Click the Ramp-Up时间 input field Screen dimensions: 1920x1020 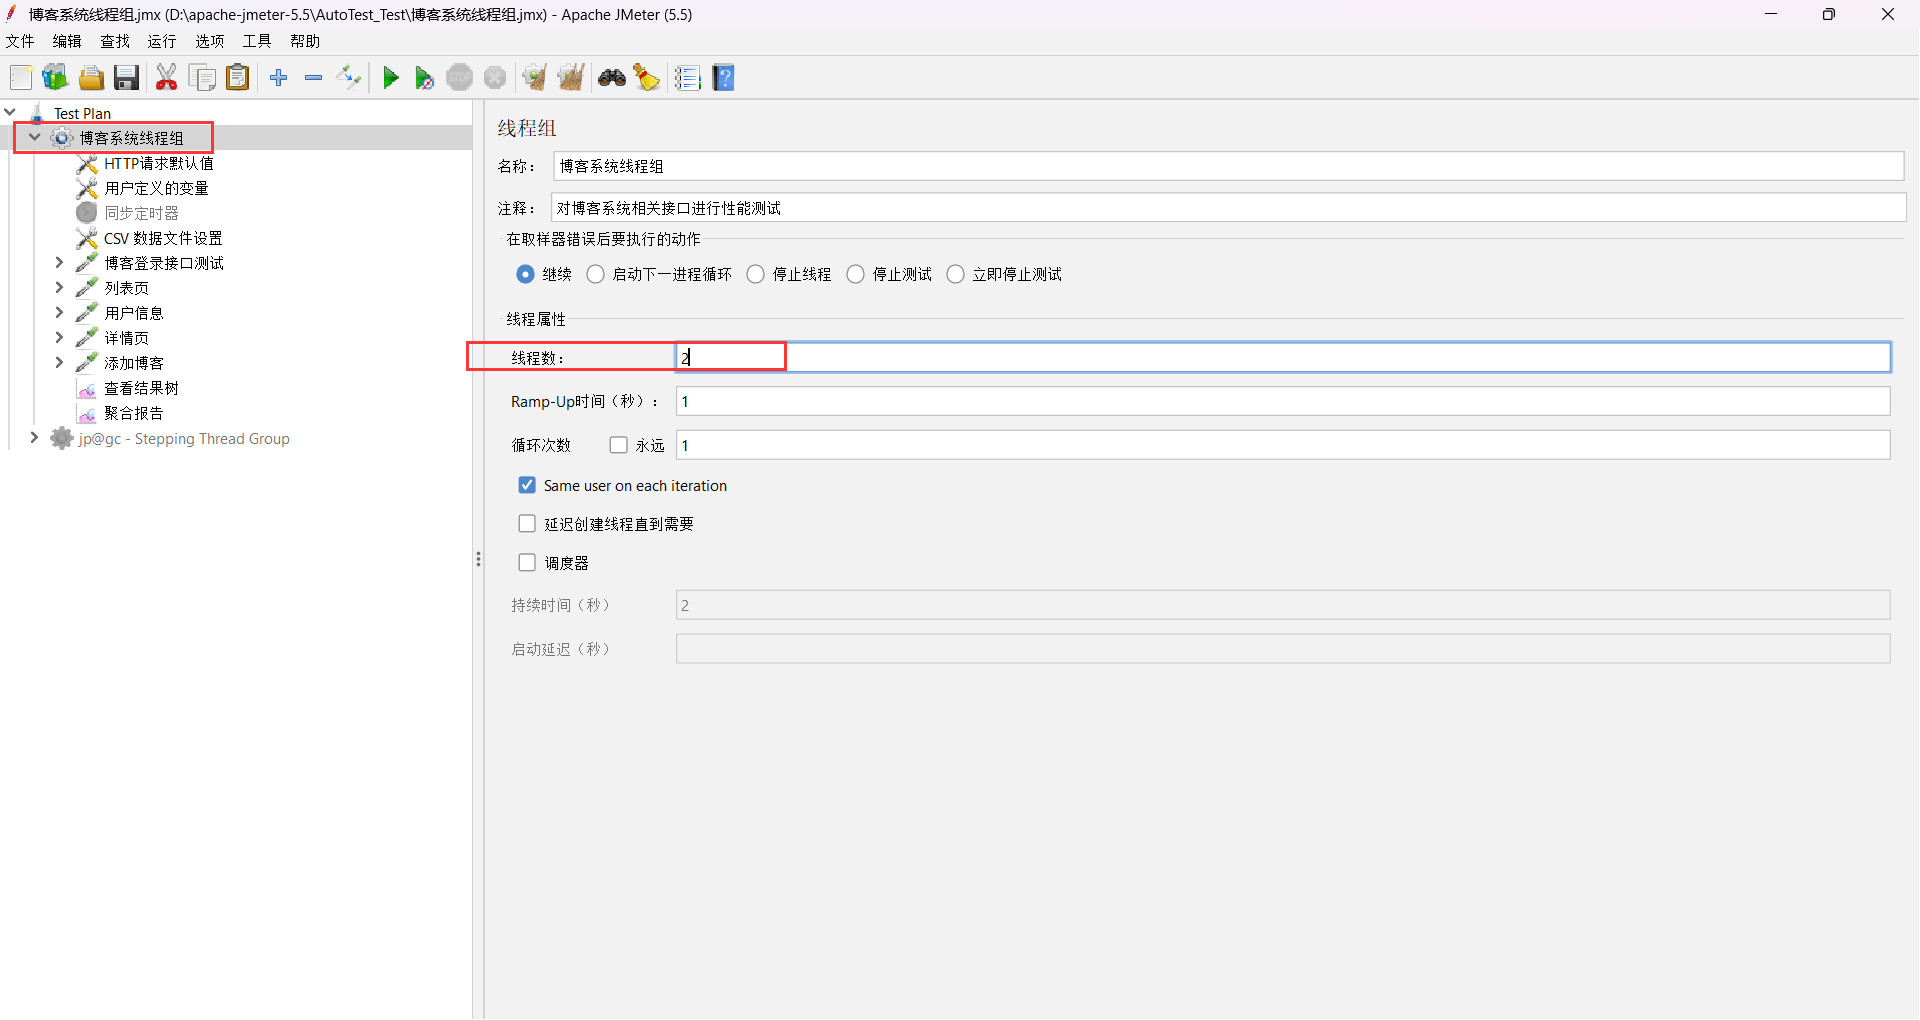[1283, 401]
